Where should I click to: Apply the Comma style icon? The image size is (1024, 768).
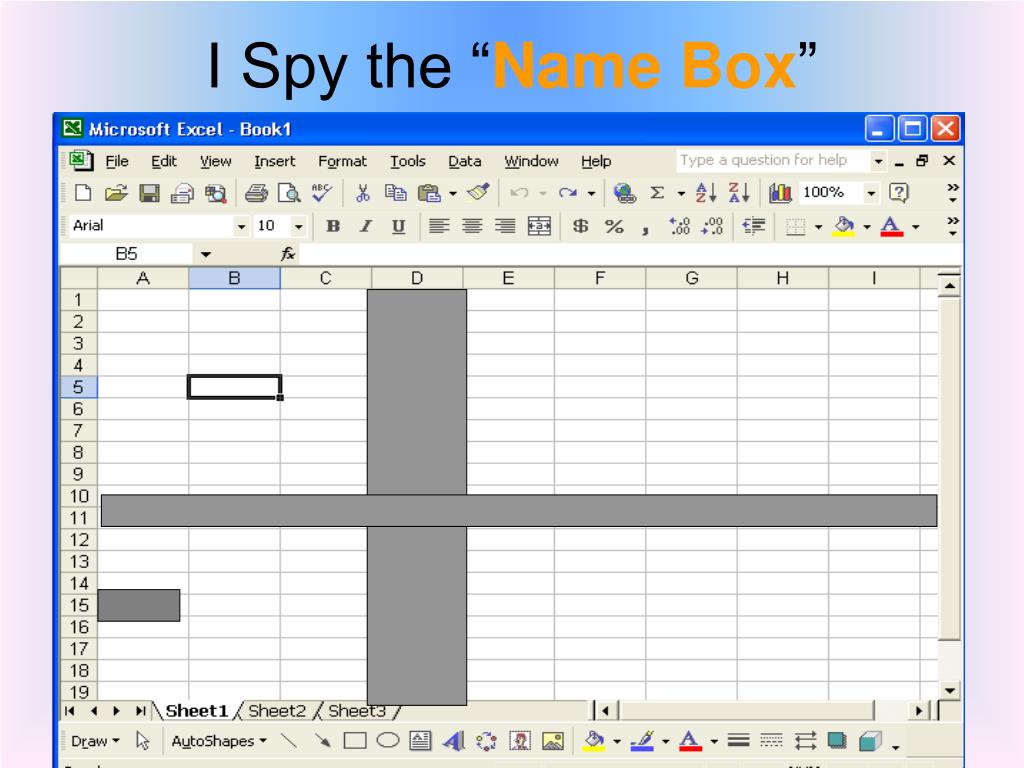click(x=645, y=229)
